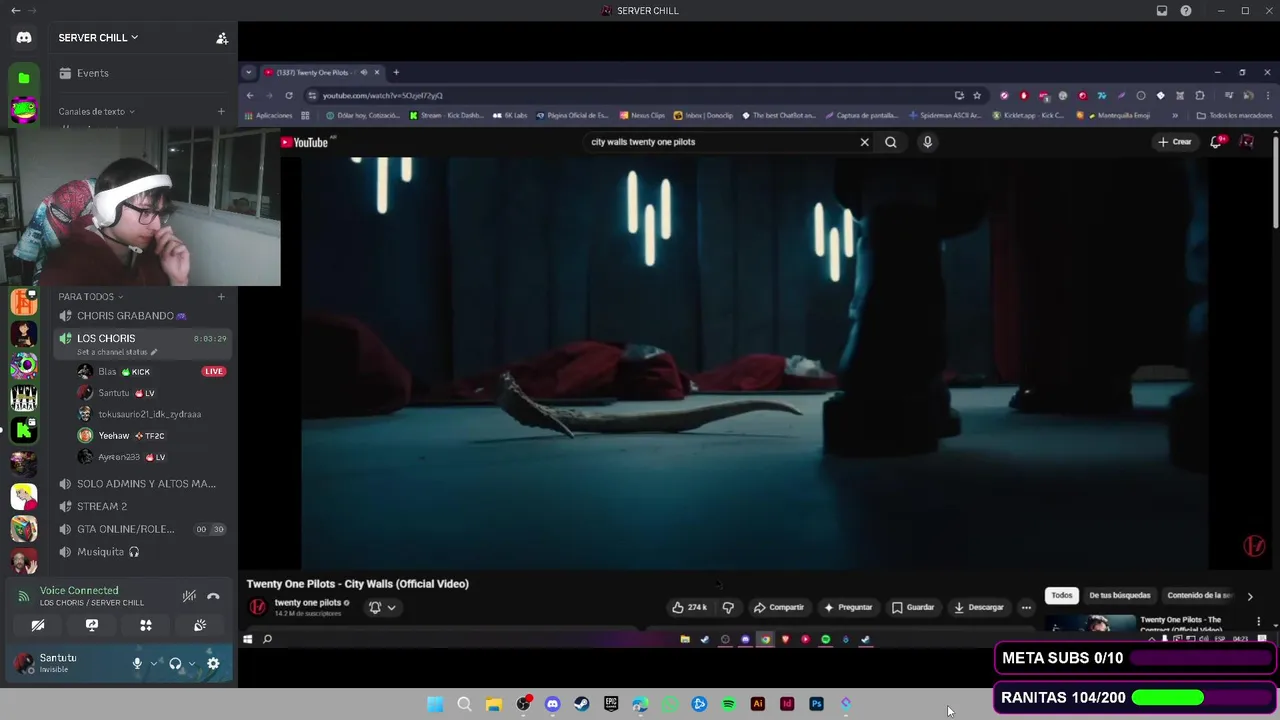Open the Nexus Clips bookmark
Image resolution: width=1280 pixels, height=720 pixels.
642,115
